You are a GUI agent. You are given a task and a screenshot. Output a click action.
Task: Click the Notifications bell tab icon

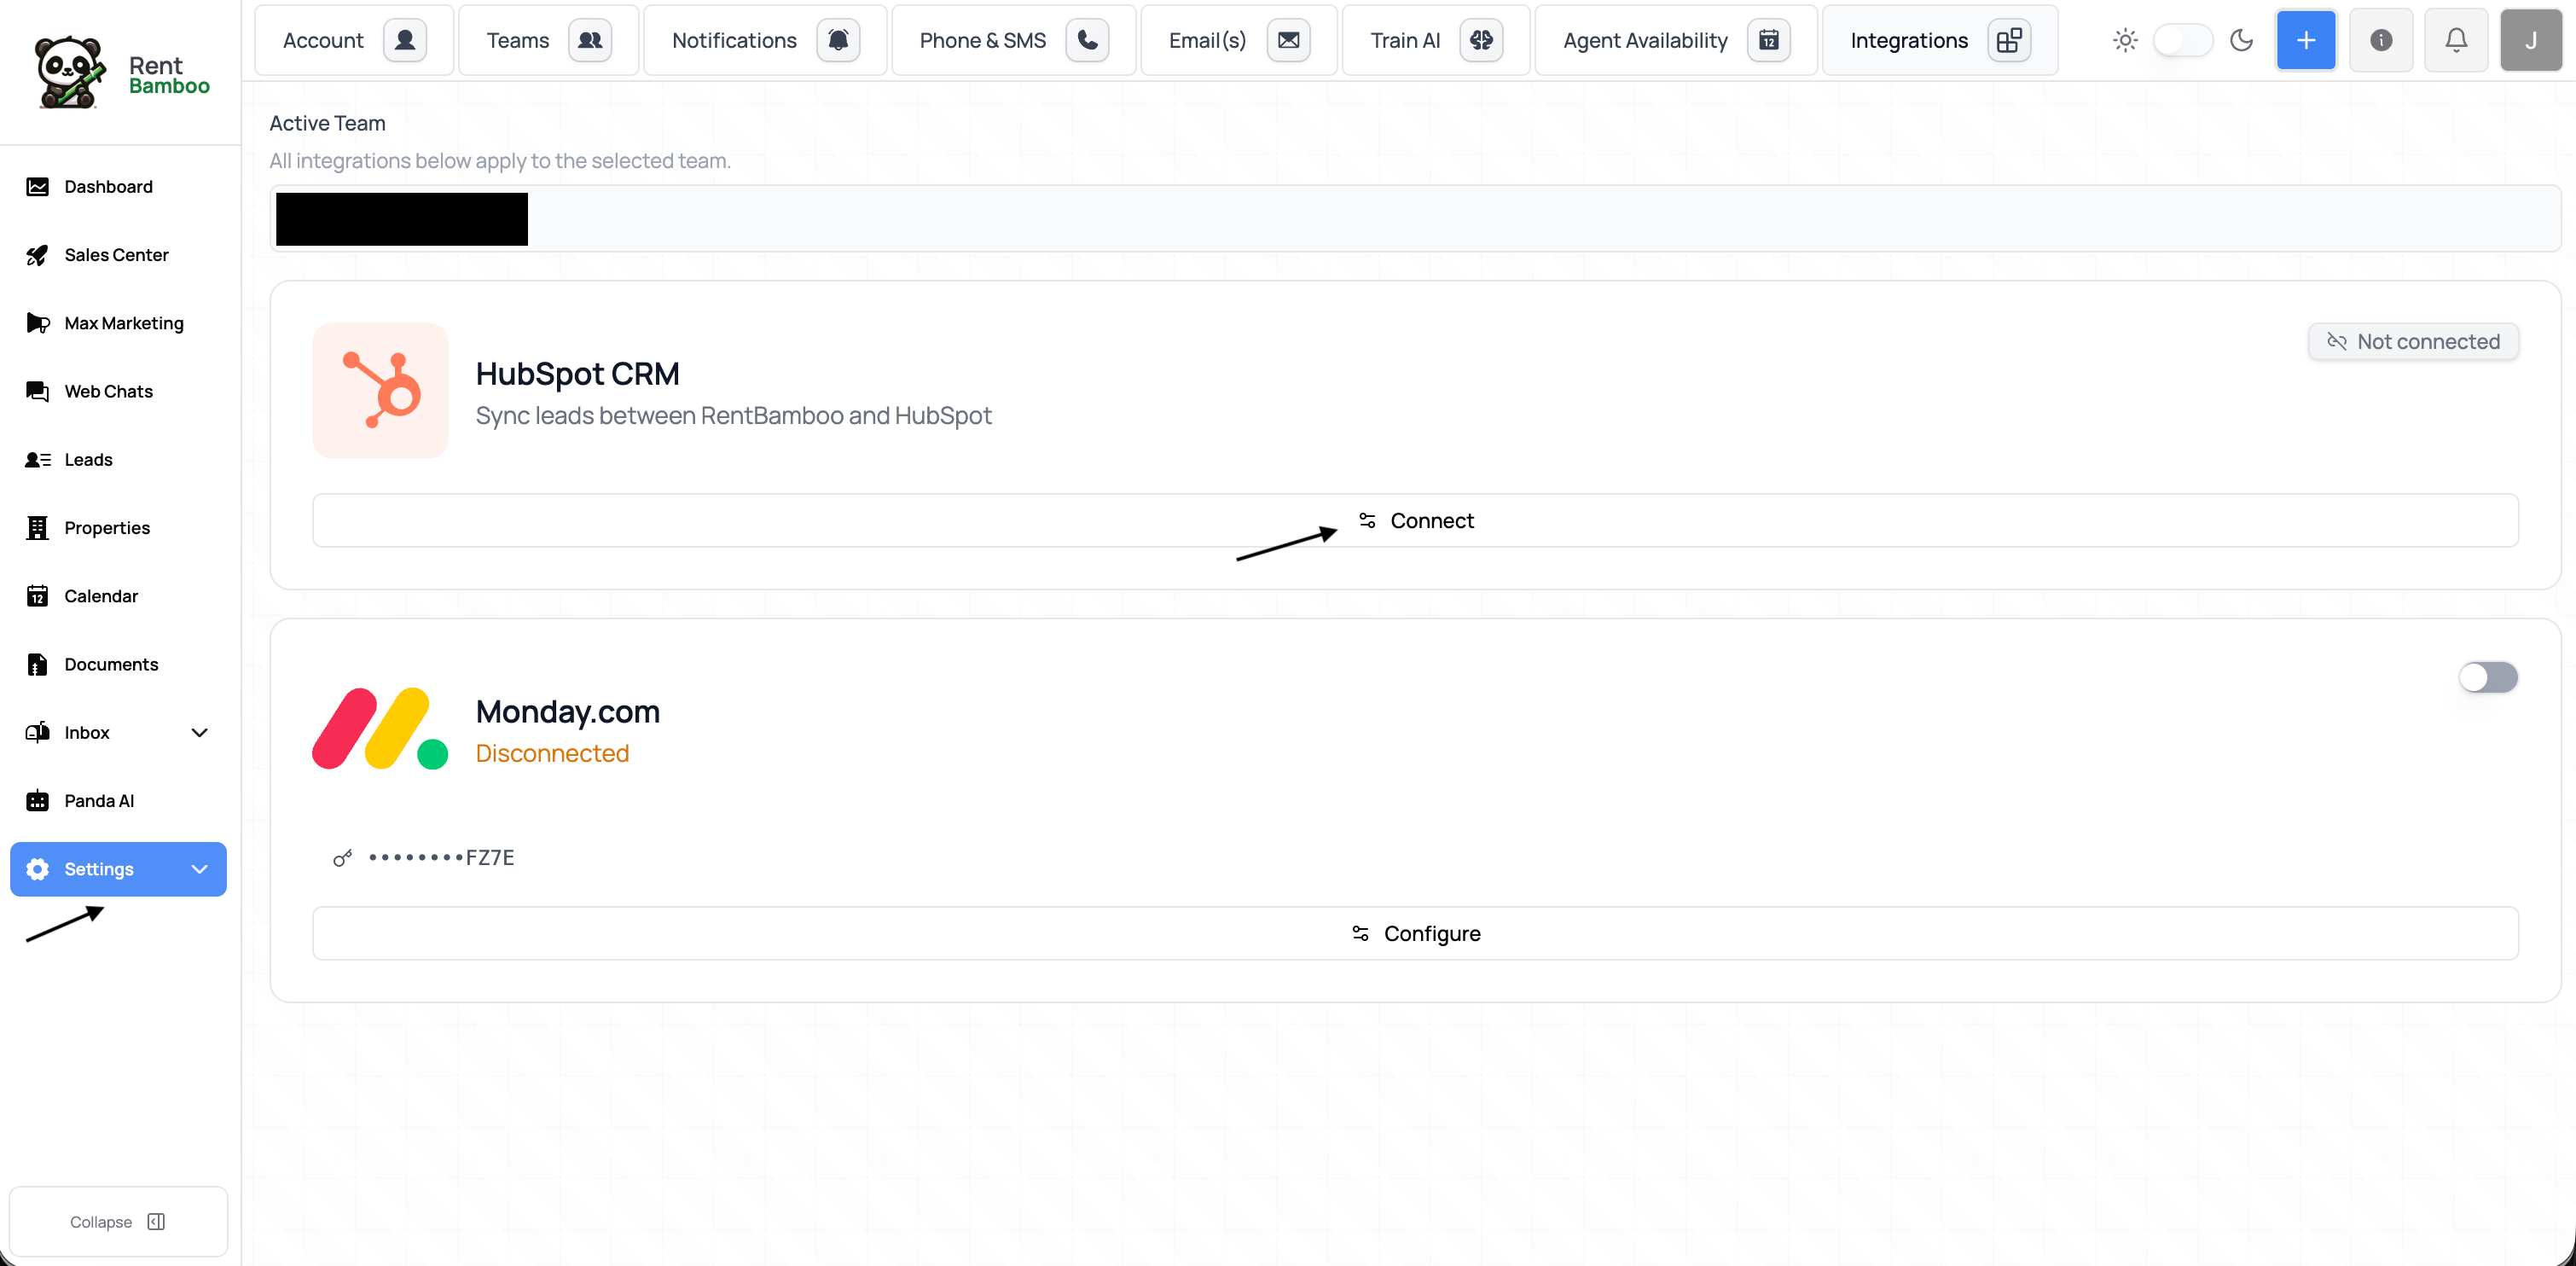click(838, 40)
